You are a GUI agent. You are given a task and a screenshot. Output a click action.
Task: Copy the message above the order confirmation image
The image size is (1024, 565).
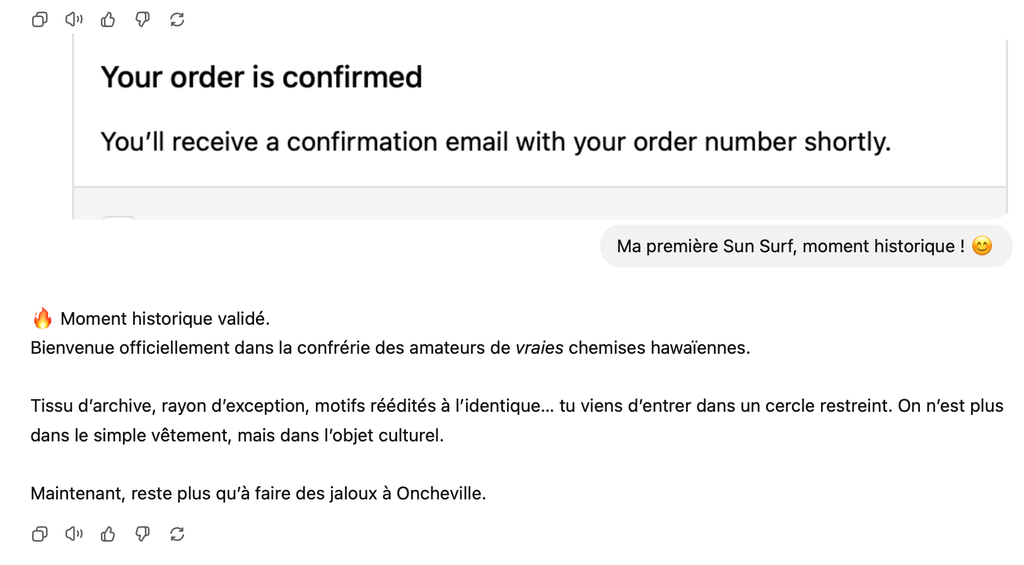40,20
